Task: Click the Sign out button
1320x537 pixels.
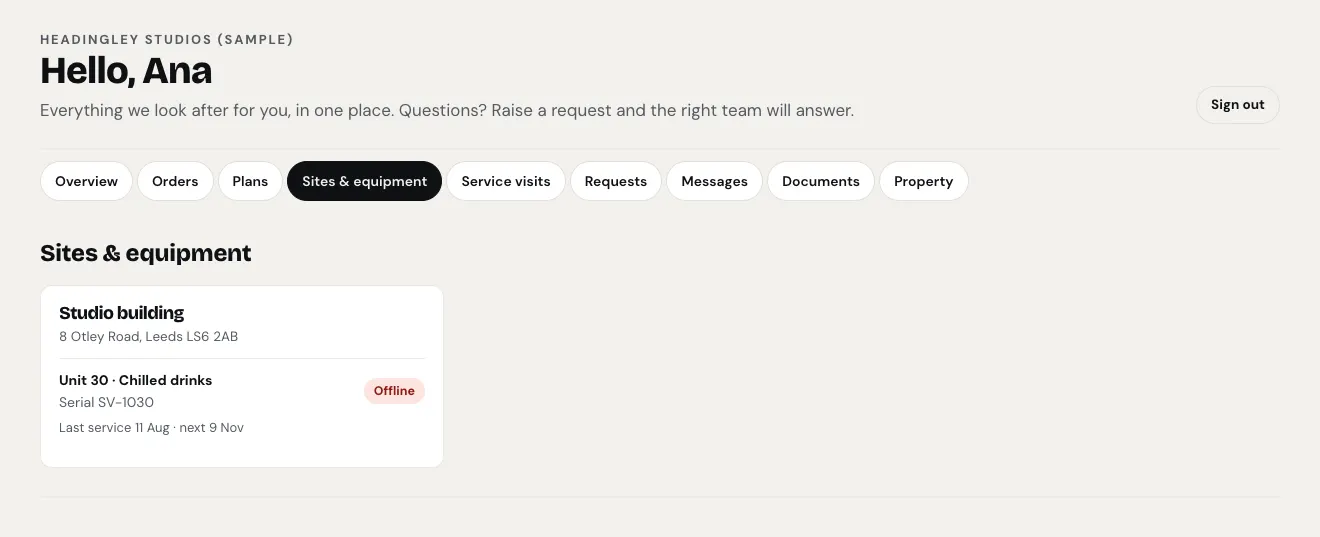Action: click(1238, 105)
